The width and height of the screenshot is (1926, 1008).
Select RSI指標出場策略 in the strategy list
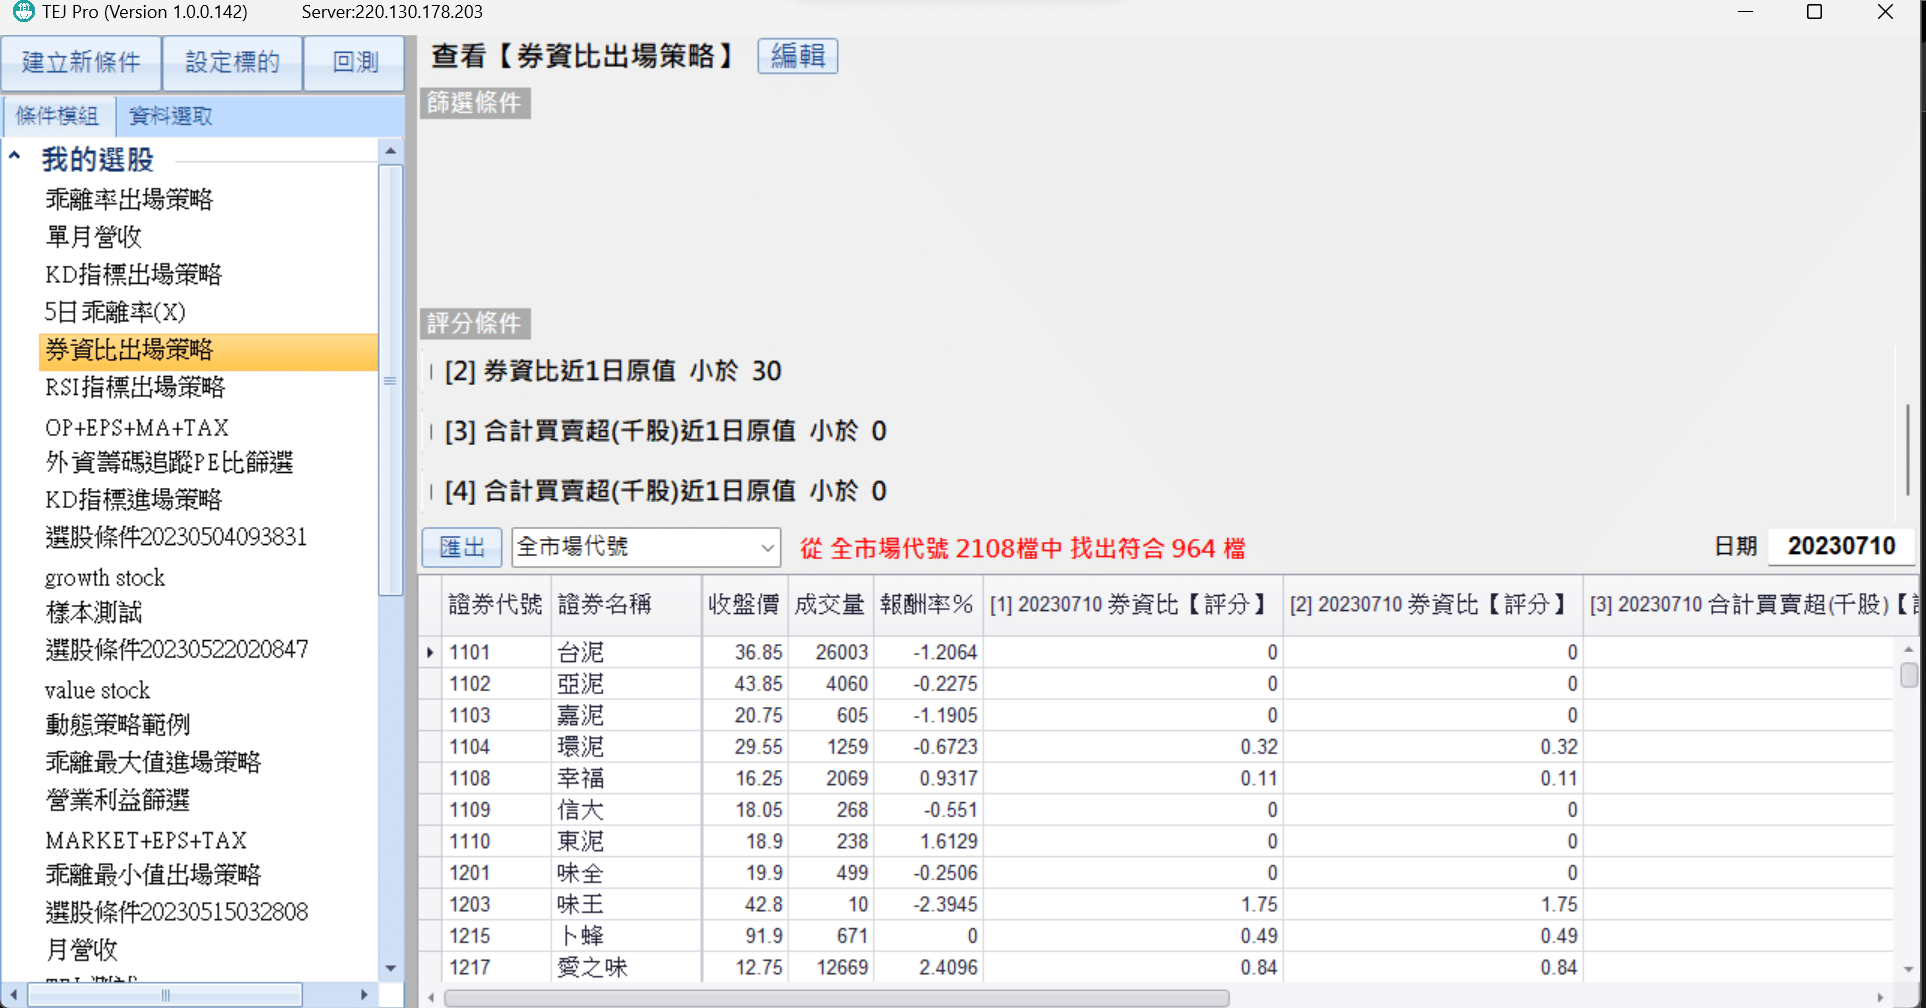[135, 388]
